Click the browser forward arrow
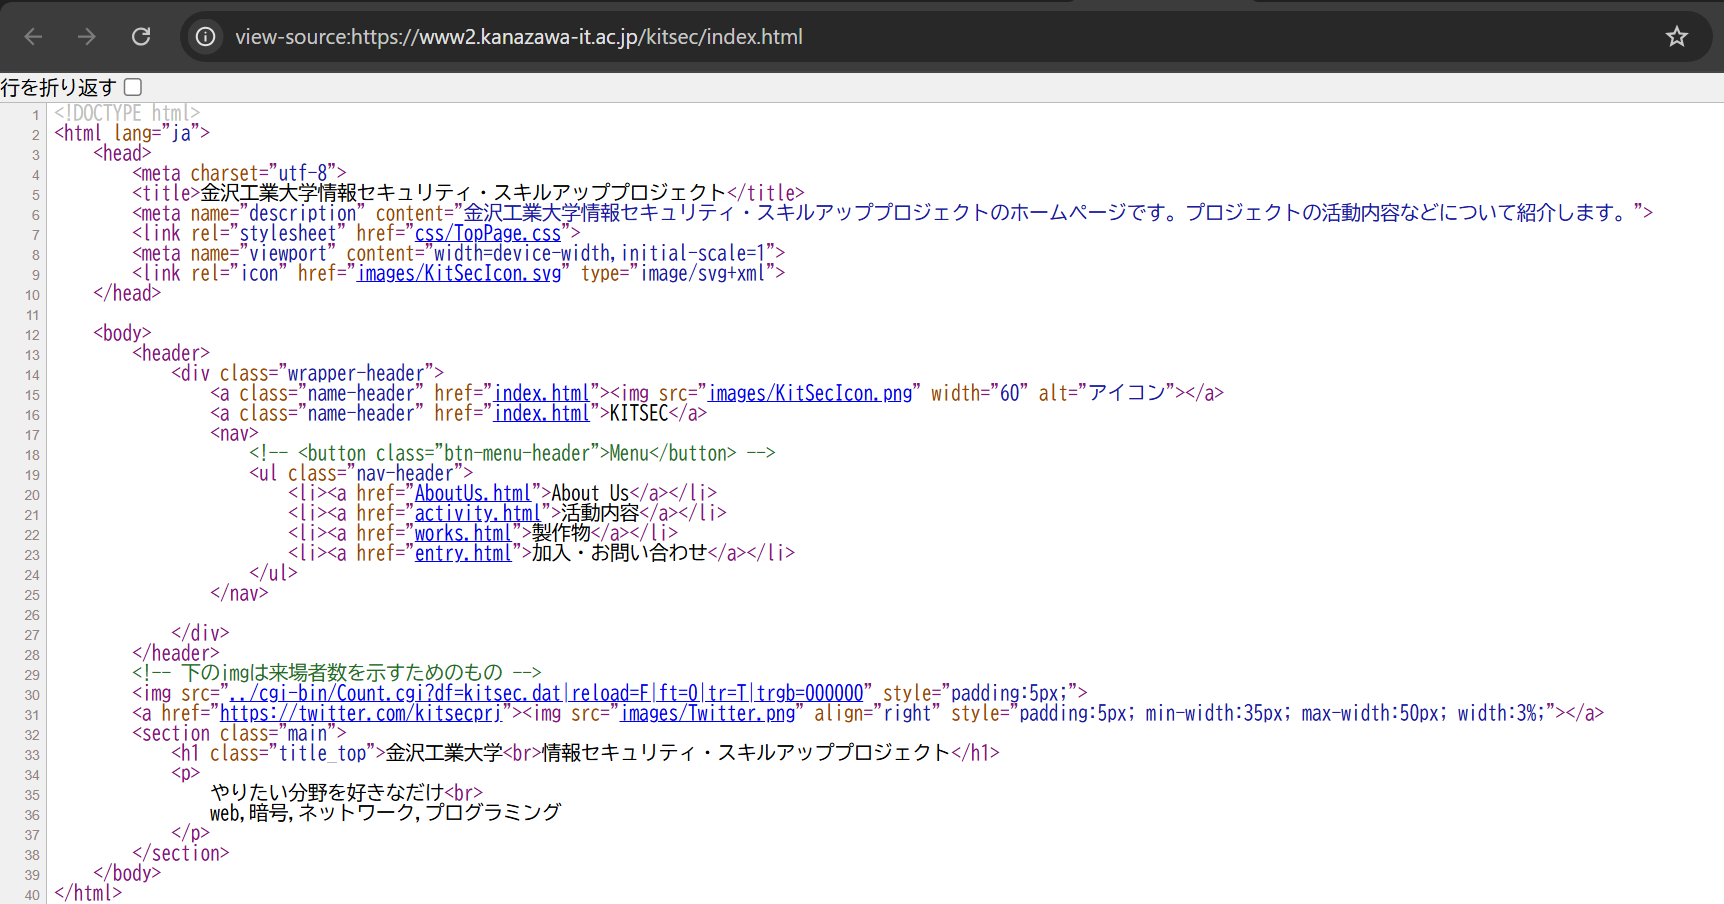 point(87,37)
